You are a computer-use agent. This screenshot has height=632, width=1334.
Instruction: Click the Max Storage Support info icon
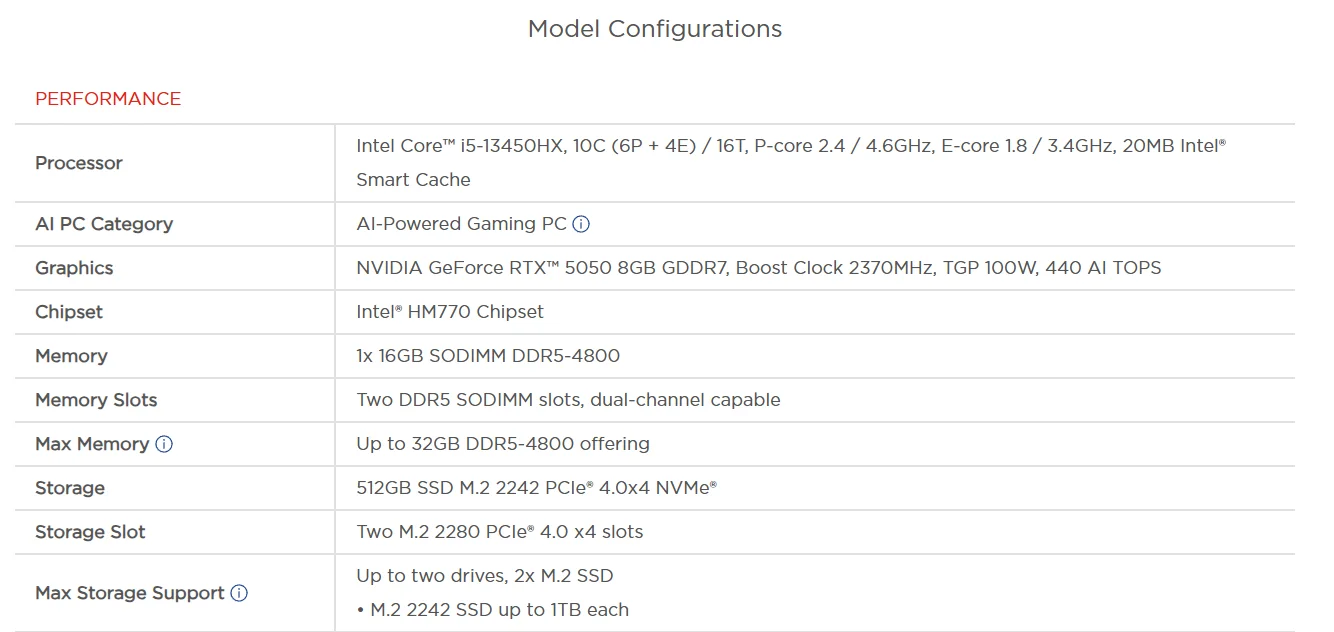coord(239,593)
